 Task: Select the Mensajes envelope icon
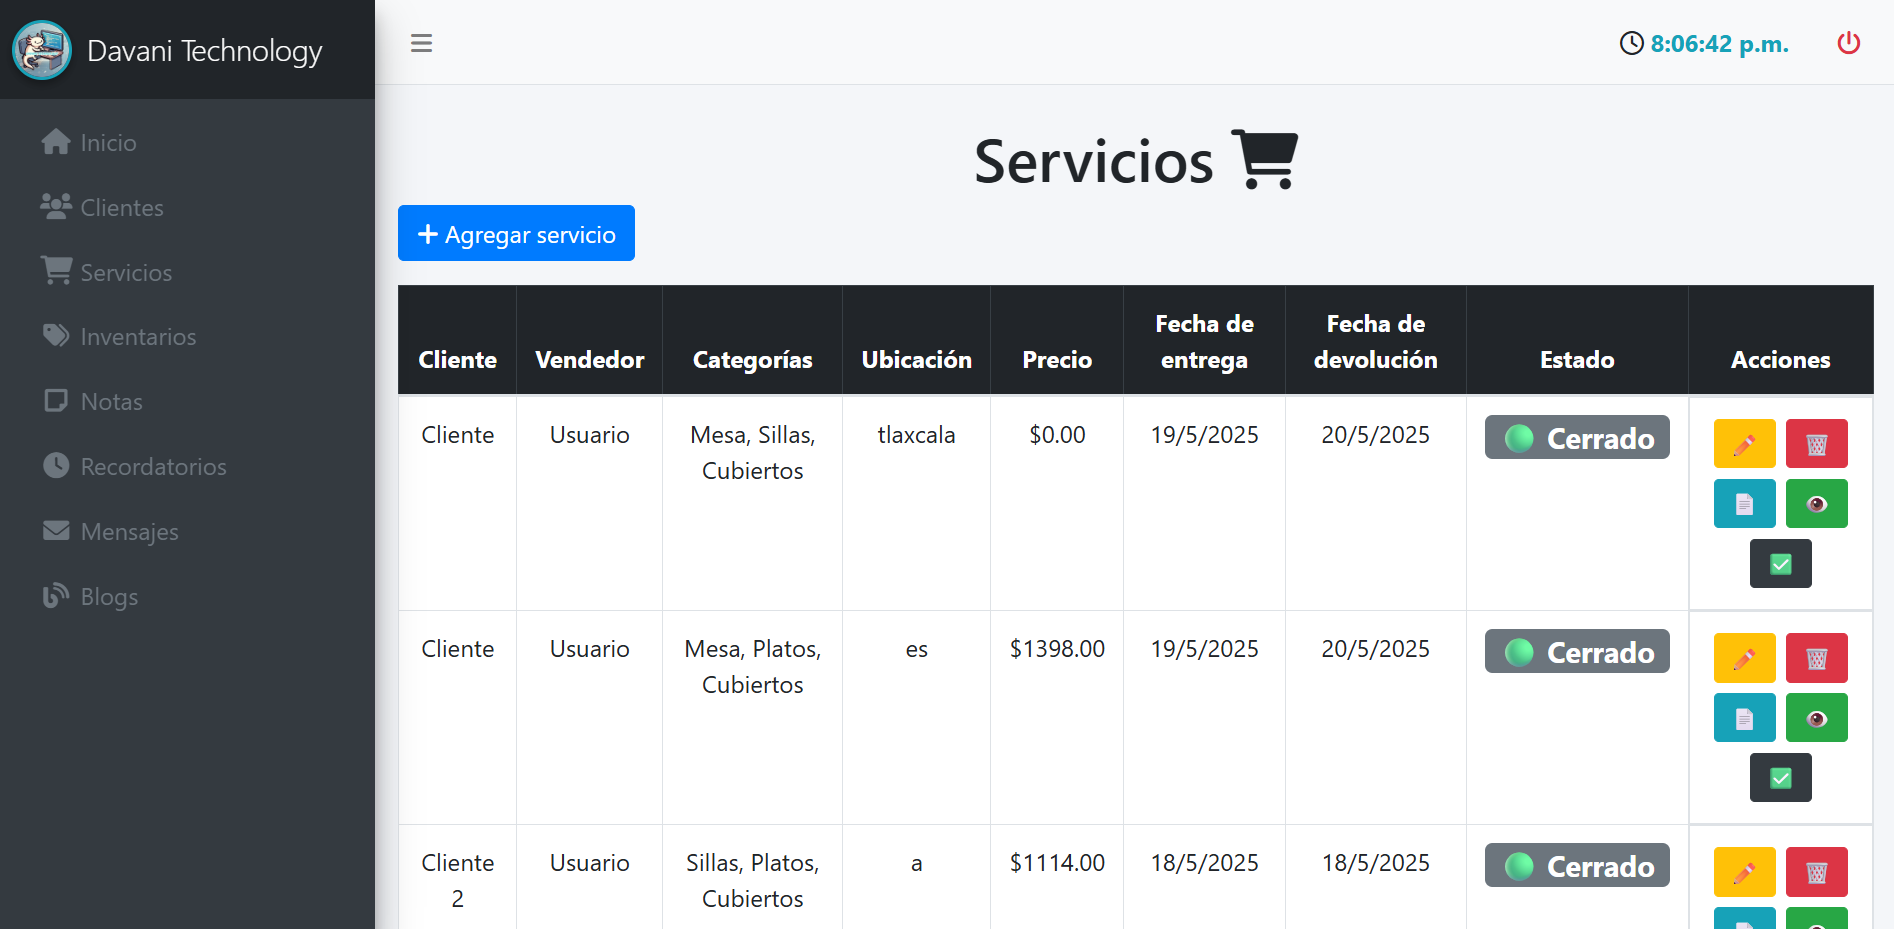tap(56, 530)
